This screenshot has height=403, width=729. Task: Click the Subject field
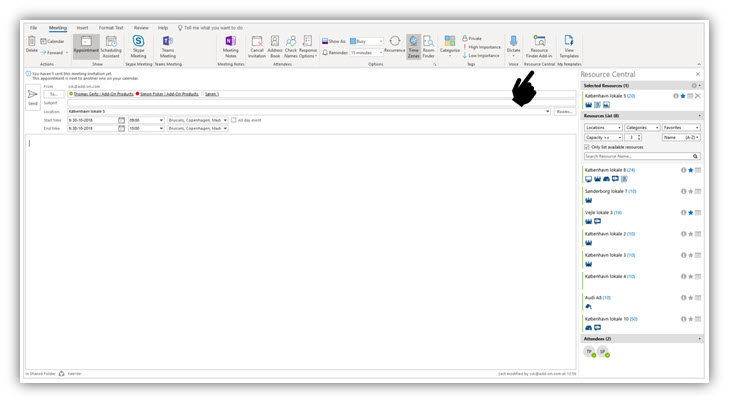coord(321,103)
